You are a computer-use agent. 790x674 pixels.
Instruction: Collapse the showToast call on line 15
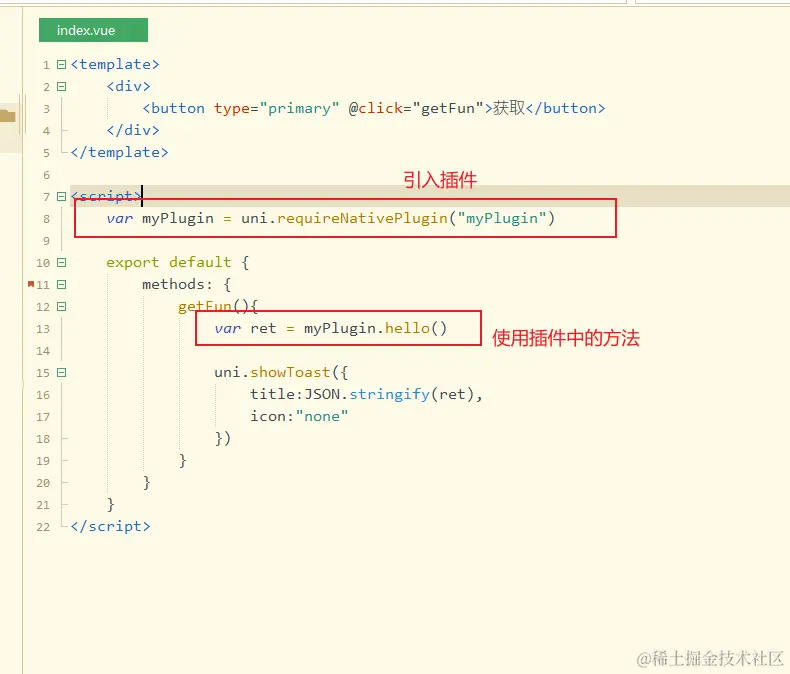click(61, 373)
